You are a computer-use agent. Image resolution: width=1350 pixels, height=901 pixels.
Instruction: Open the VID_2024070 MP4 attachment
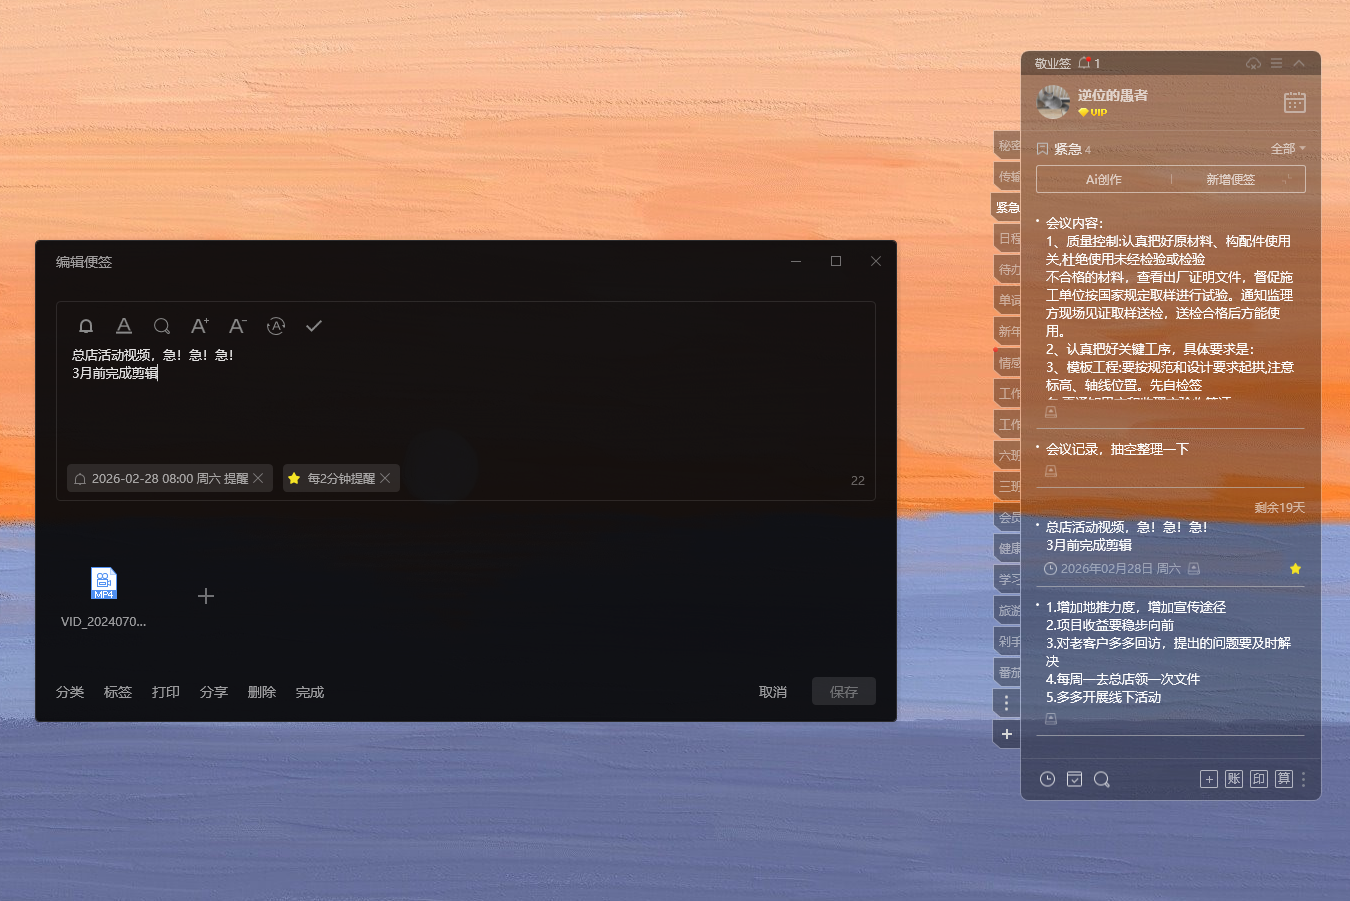104,584
